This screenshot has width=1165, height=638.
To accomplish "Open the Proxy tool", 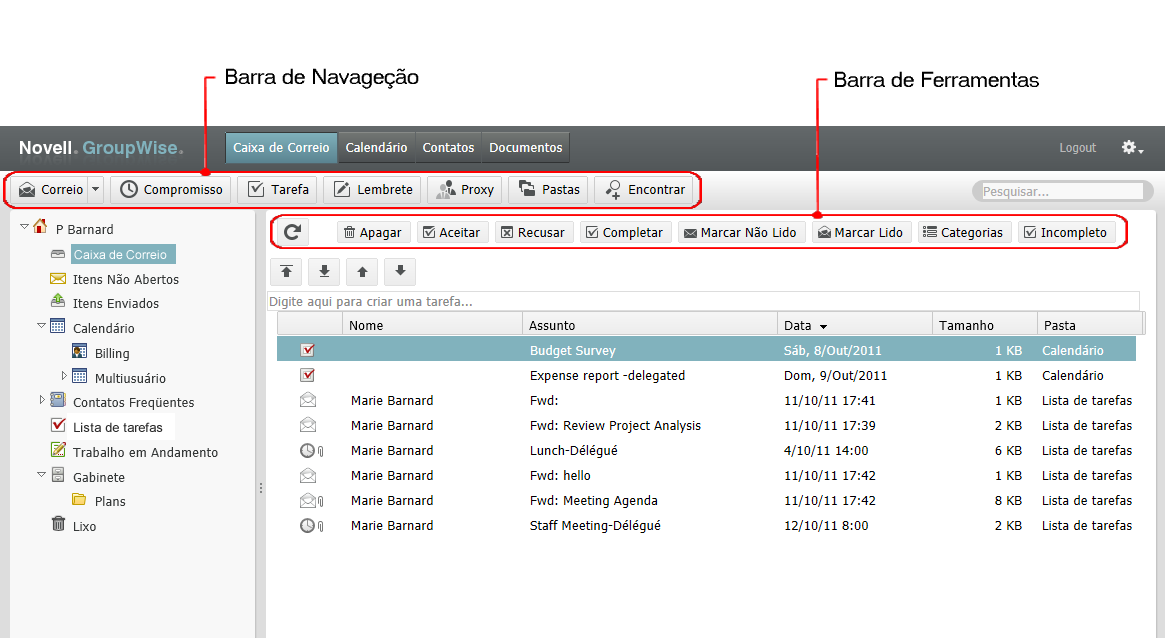I will click(x=465, y=189).
